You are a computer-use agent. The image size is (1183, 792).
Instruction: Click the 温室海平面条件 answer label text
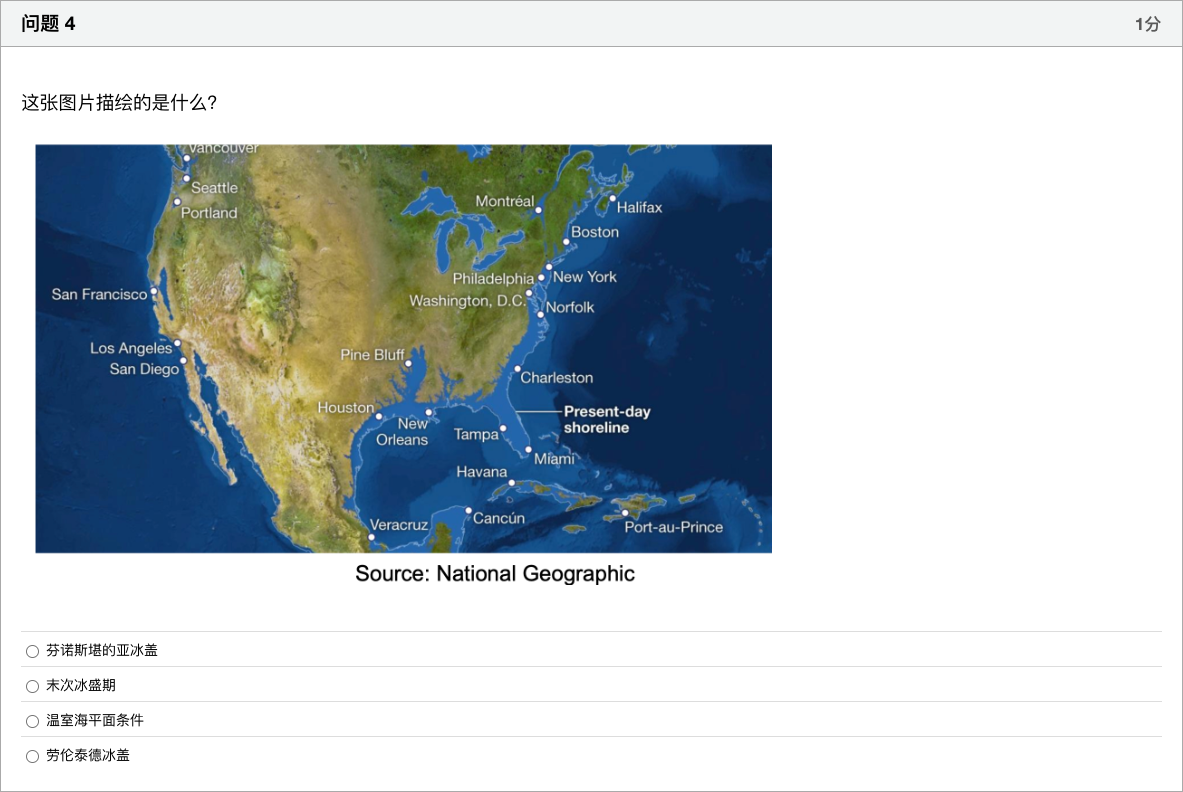pyautogui.click(x=95, y=720)
